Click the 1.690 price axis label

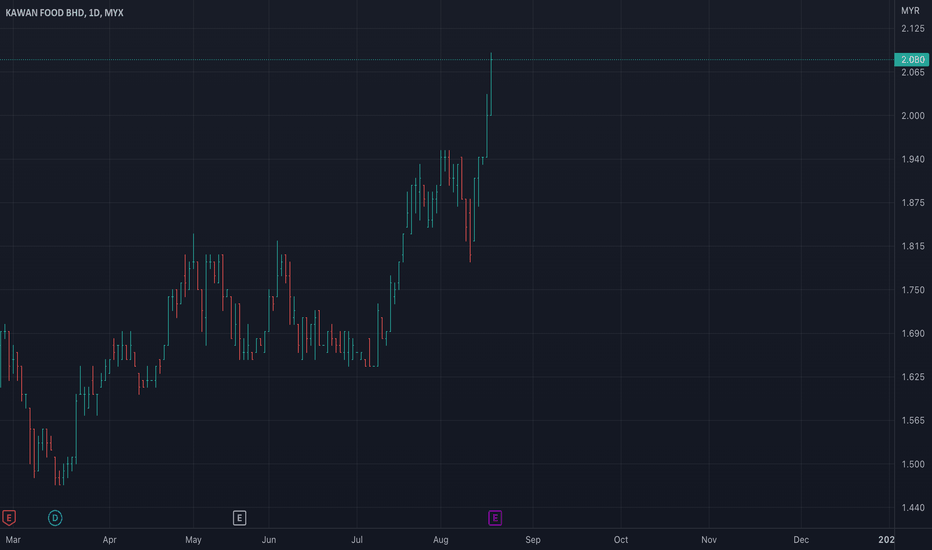[912, 334]
